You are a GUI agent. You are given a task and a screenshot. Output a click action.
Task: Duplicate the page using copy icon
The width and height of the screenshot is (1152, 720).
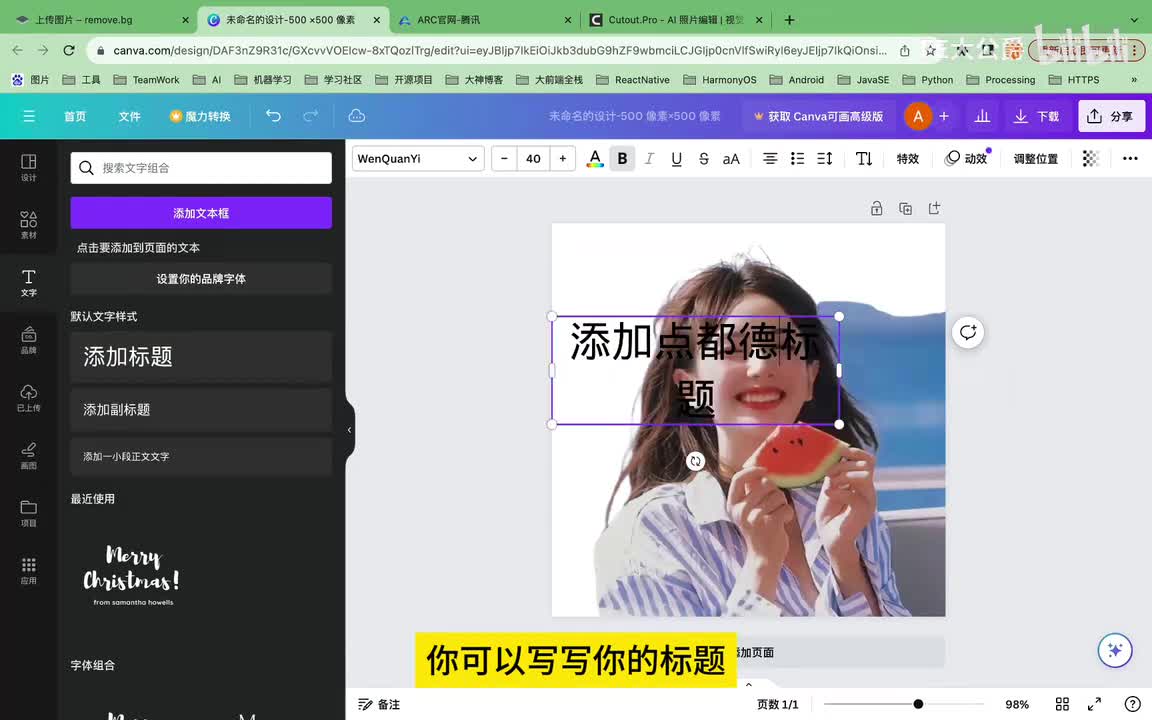[905, 209]
